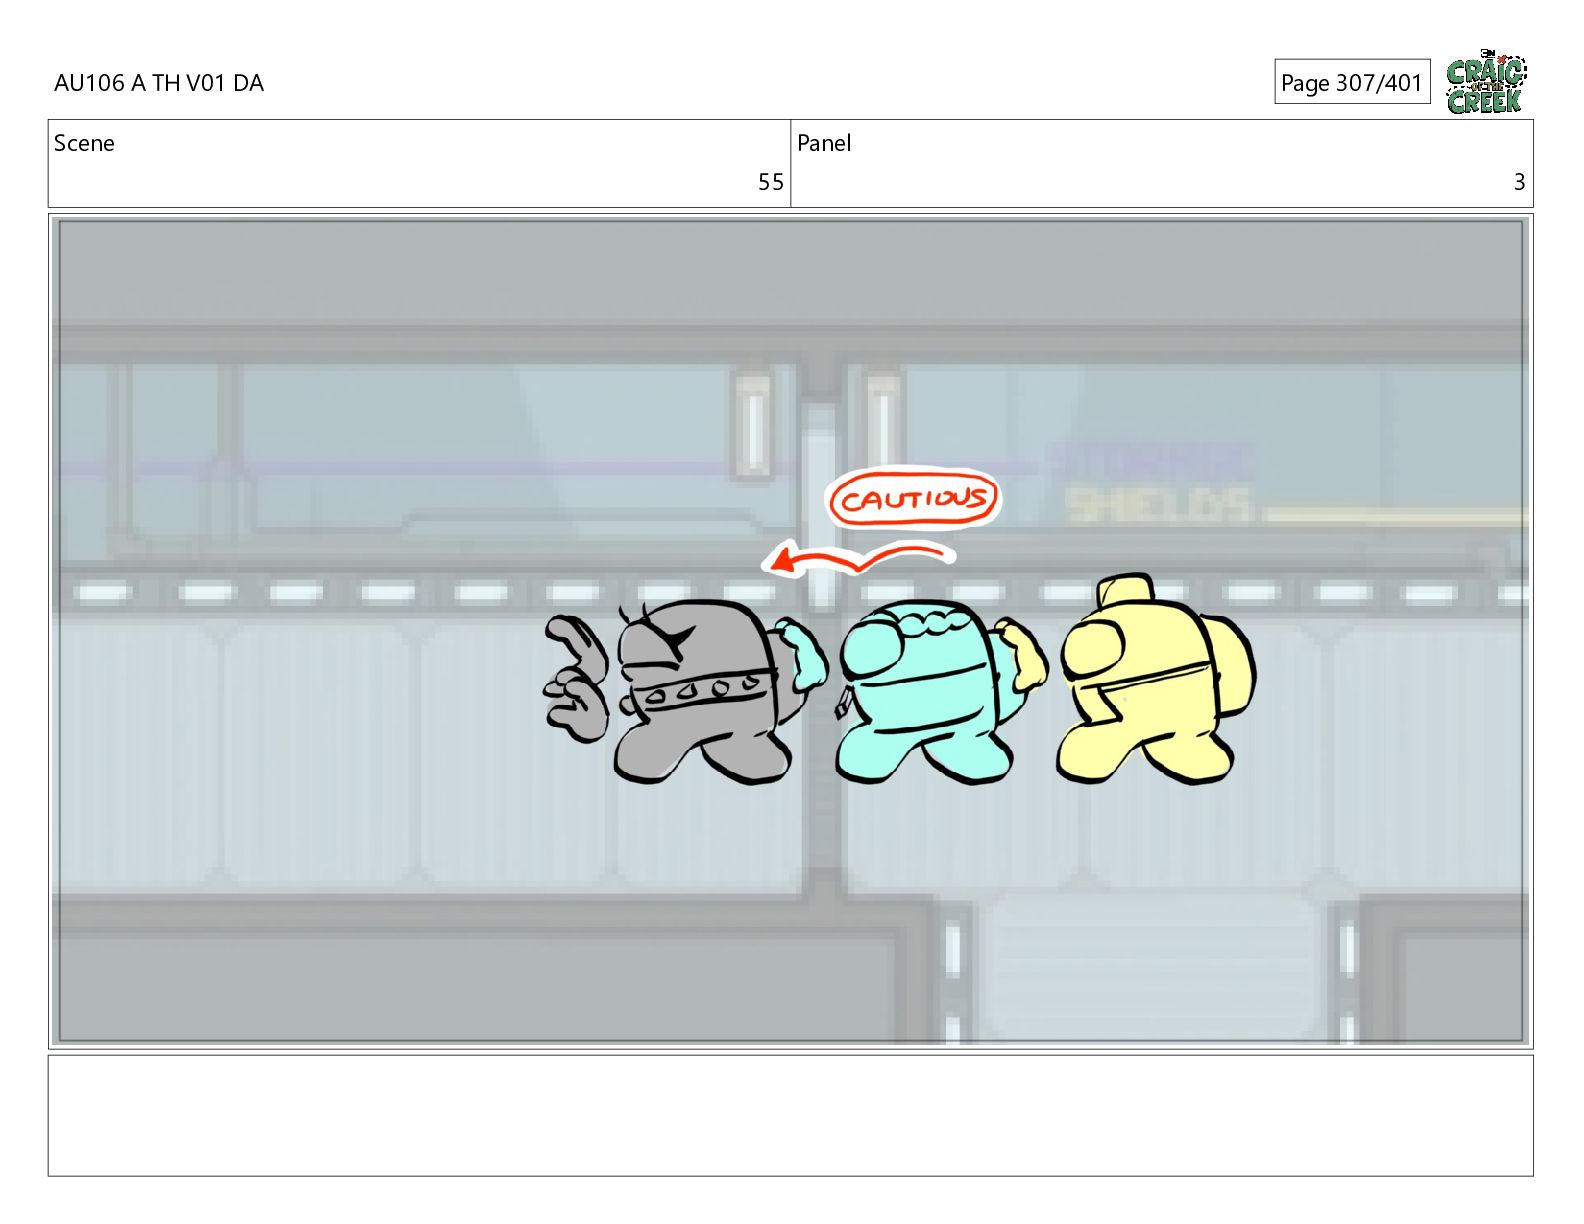Click the panel number '3'
Image resolution: width=1584 pixels, height=1224 pixels.
coord(1519,182)
